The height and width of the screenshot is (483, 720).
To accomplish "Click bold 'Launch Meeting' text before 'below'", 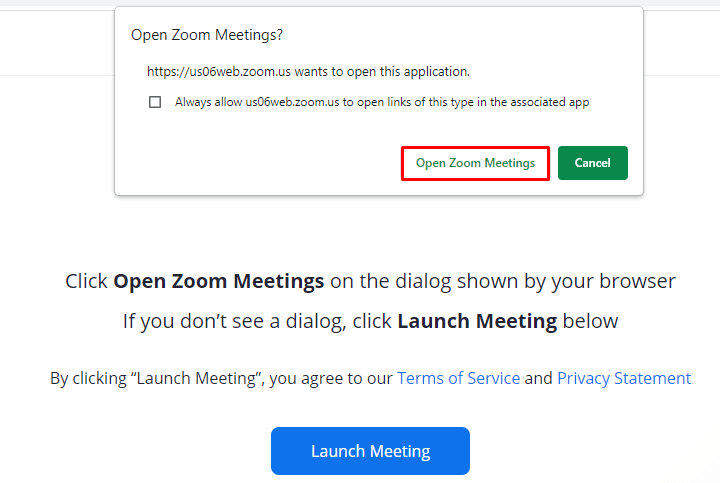I will 477,321.
